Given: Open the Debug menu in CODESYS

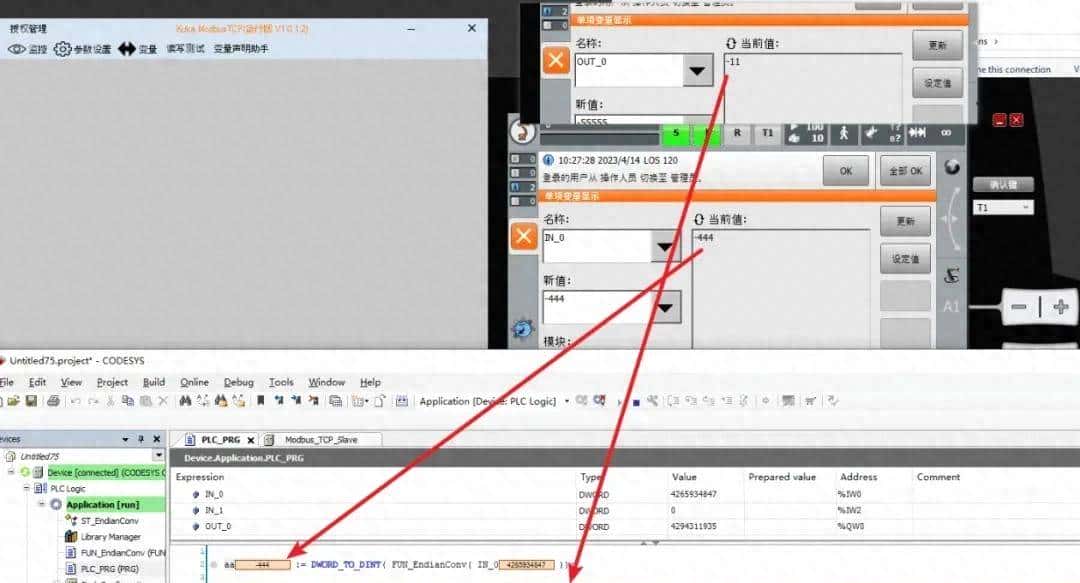Looking at the screenshot, I should pyautogui.click(x=238, y=382).
